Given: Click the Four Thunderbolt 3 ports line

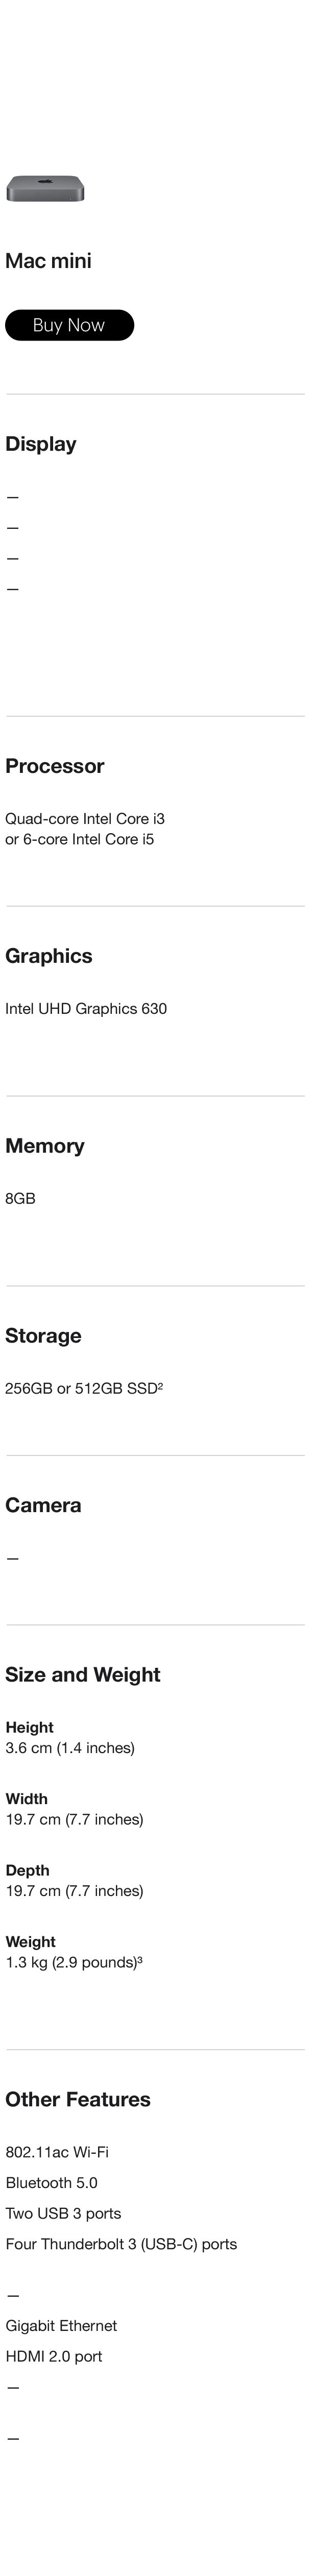Looking at the screenshot, I should click(x=121, y=2244).
